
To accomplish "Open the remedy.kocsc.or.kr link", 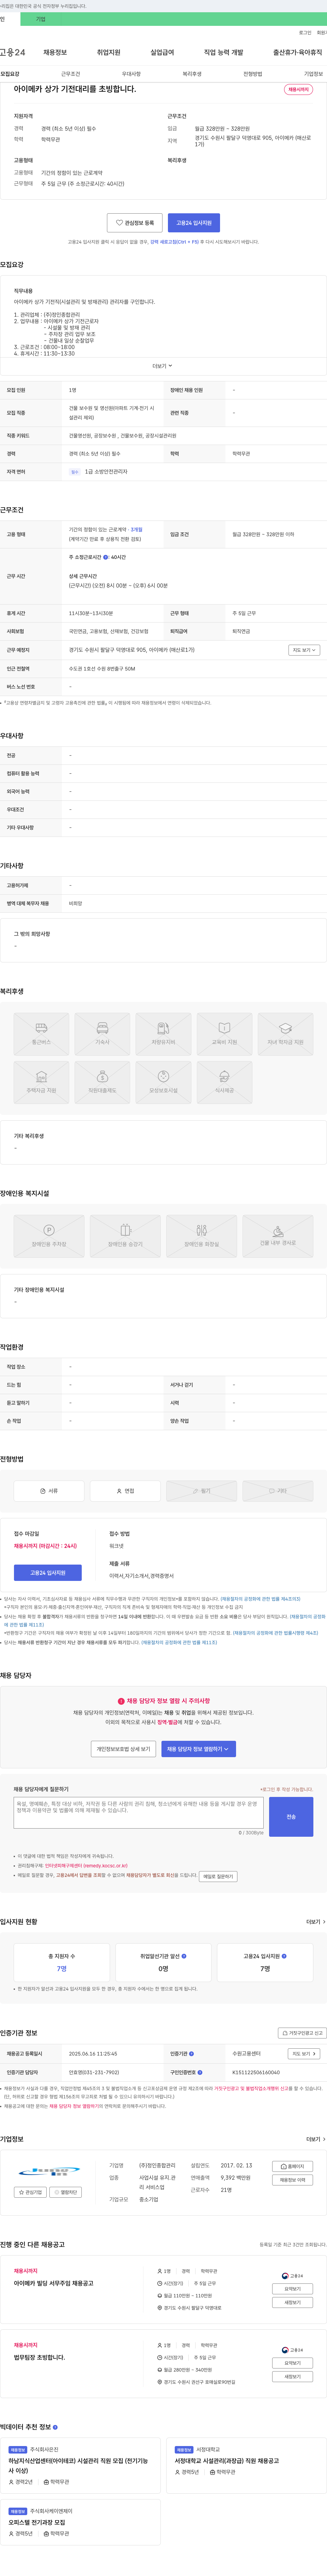I will pos(85,1866).
